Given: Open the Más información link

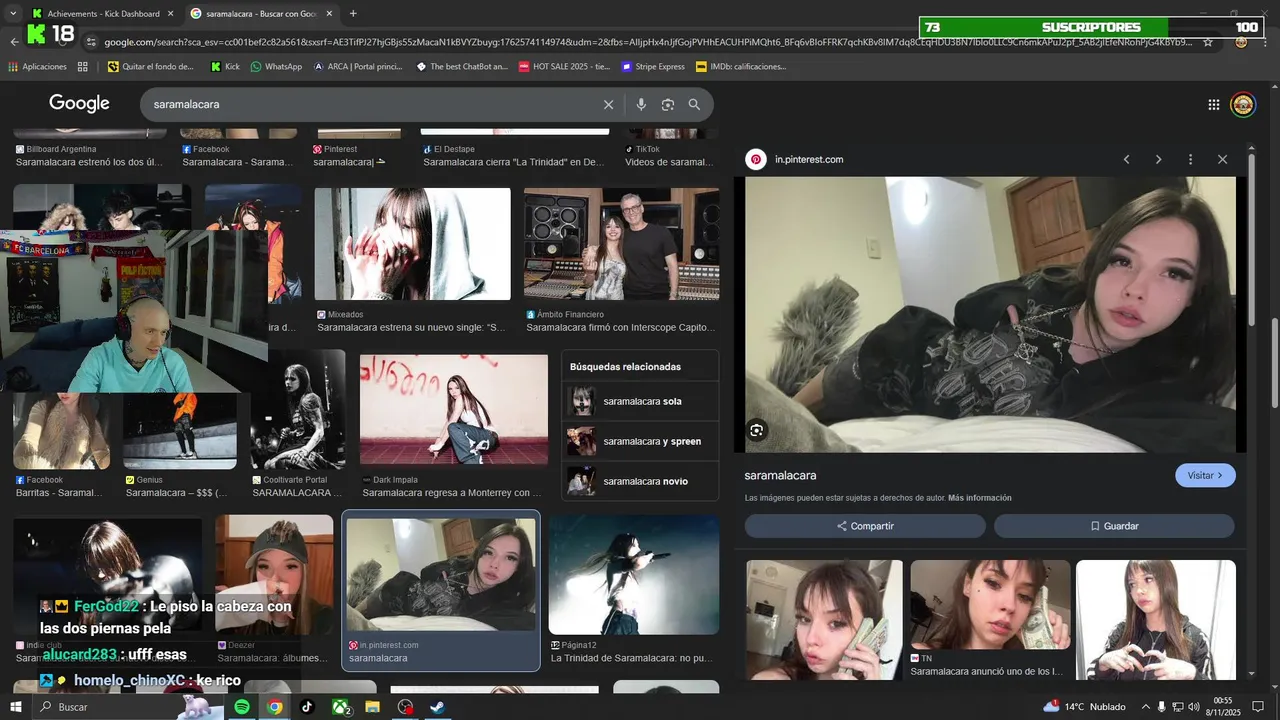Looking at the screenshot, I should (x=980, y=498).
